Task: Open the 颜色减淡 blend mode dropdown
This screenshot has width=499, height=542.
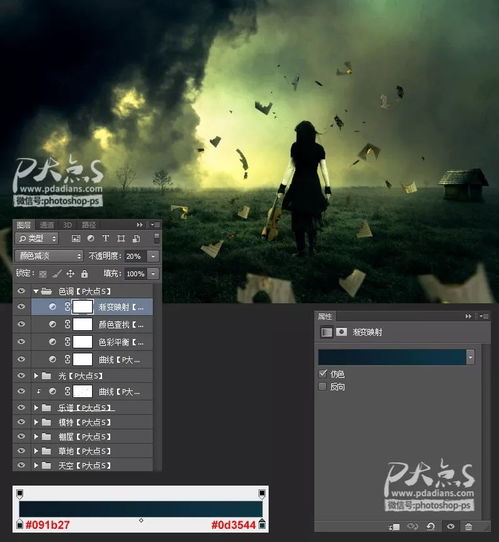Action: [x=49, y=256]
